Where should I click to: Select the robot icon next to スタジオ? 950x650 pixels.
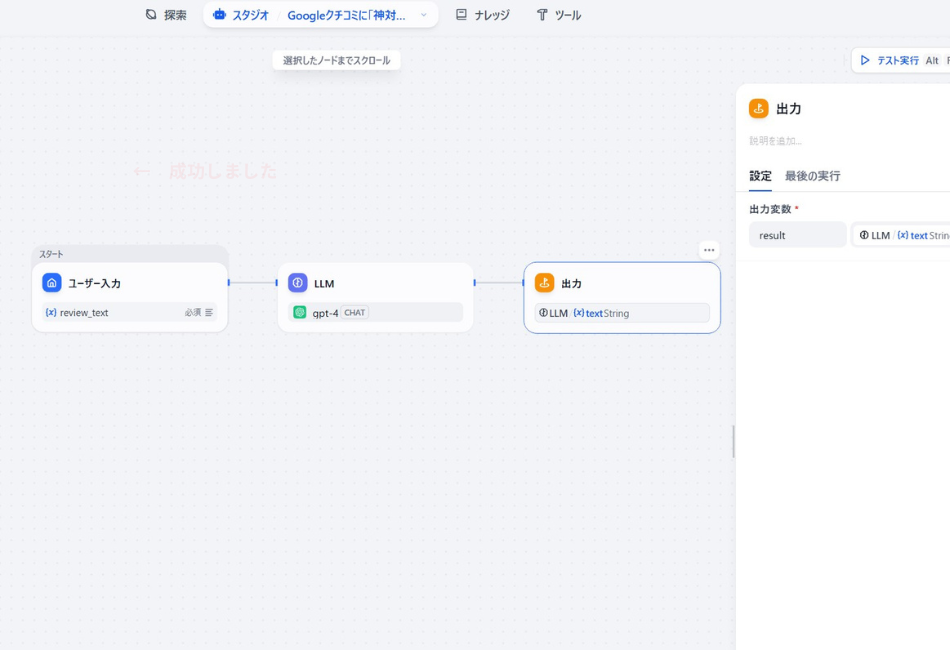tap(220, 14)
